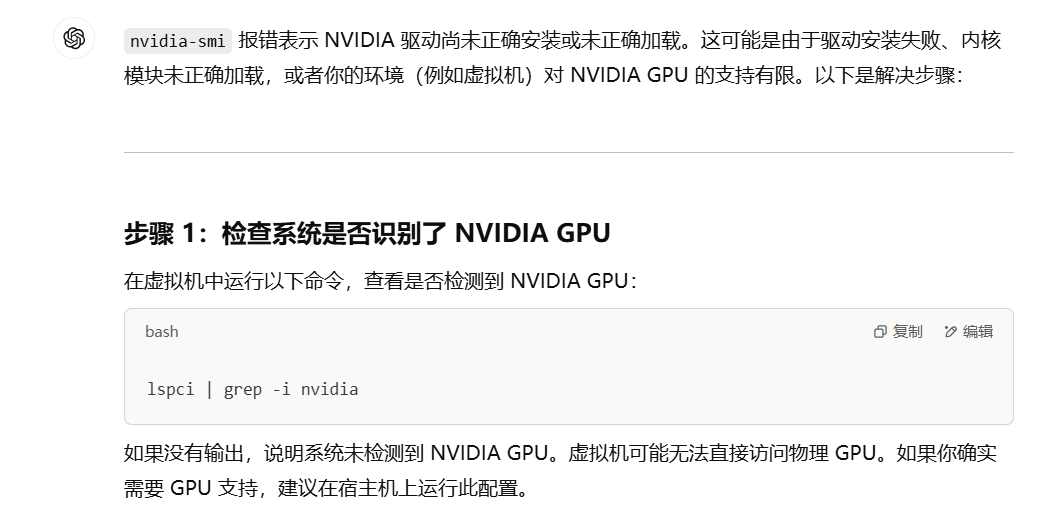Click the bash language label
The image size is (1057, 513).
click(x=161, y=332)
